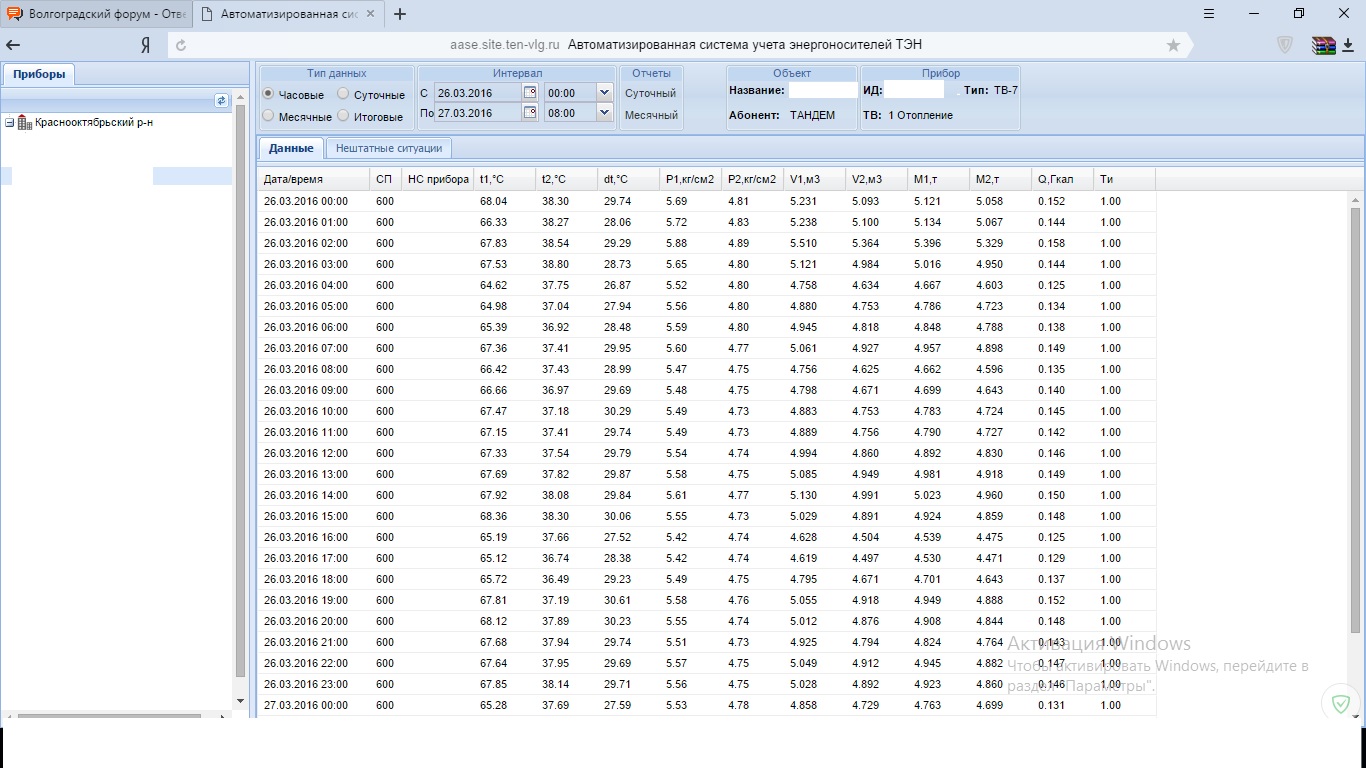This screenshot has height=768, width=1366.
Task: Open calendar picker for end date 27.03.2016
Action: coord(530,113)
